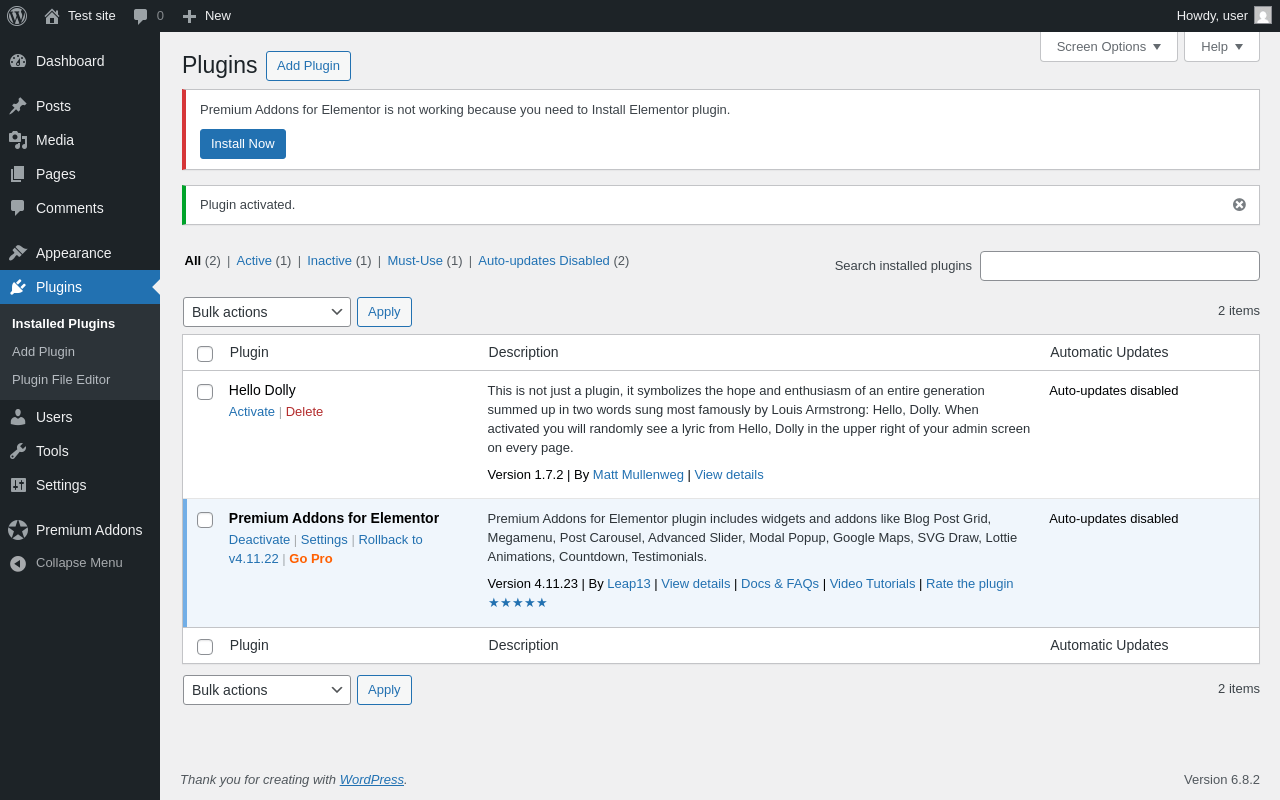Open Premium Addons Settings link
The height and width of the screenshot is (800, 1280).
tap(324, 540)
